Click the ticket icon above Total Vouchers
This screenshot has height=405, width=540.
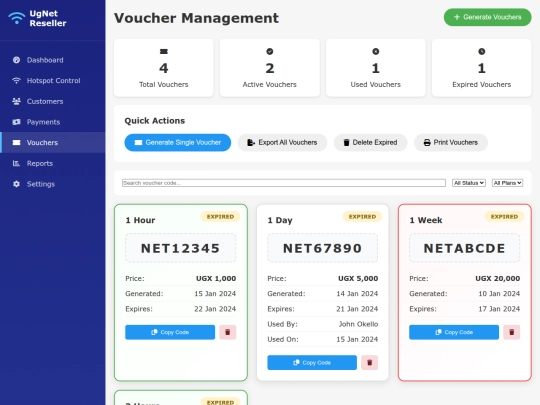164,52
